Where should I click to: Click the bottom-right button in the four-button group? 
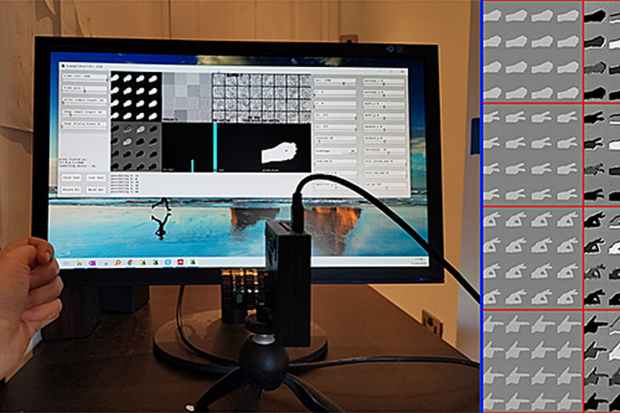pyautogui.click(x=95, y=189)
